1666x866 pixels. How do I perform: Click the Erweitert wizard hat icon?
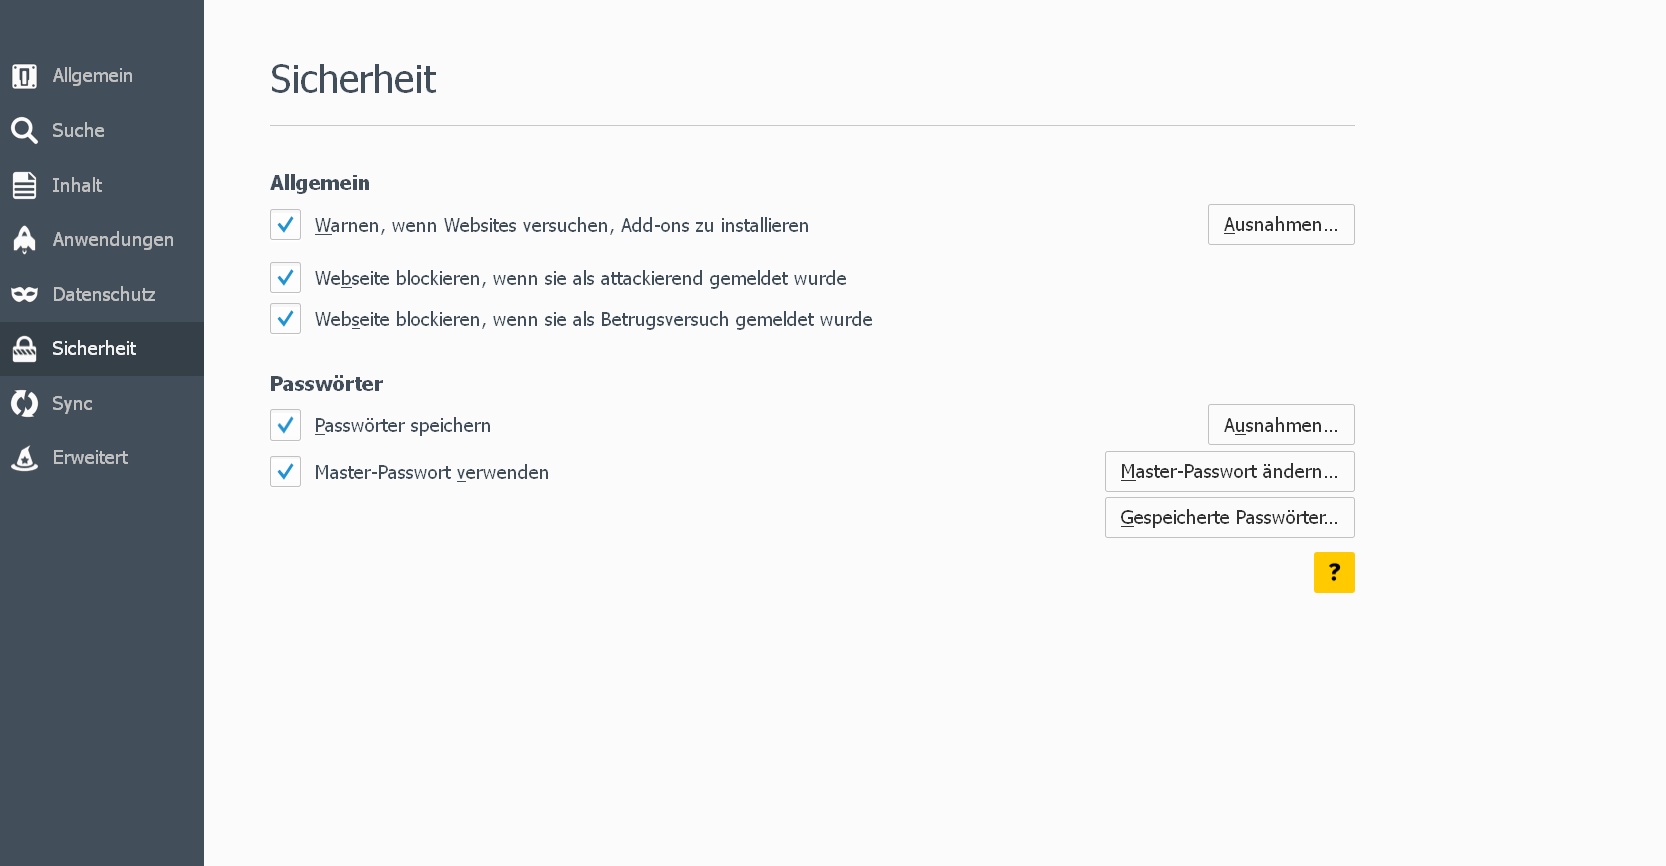pyautogui.click(x=25, y=458)
